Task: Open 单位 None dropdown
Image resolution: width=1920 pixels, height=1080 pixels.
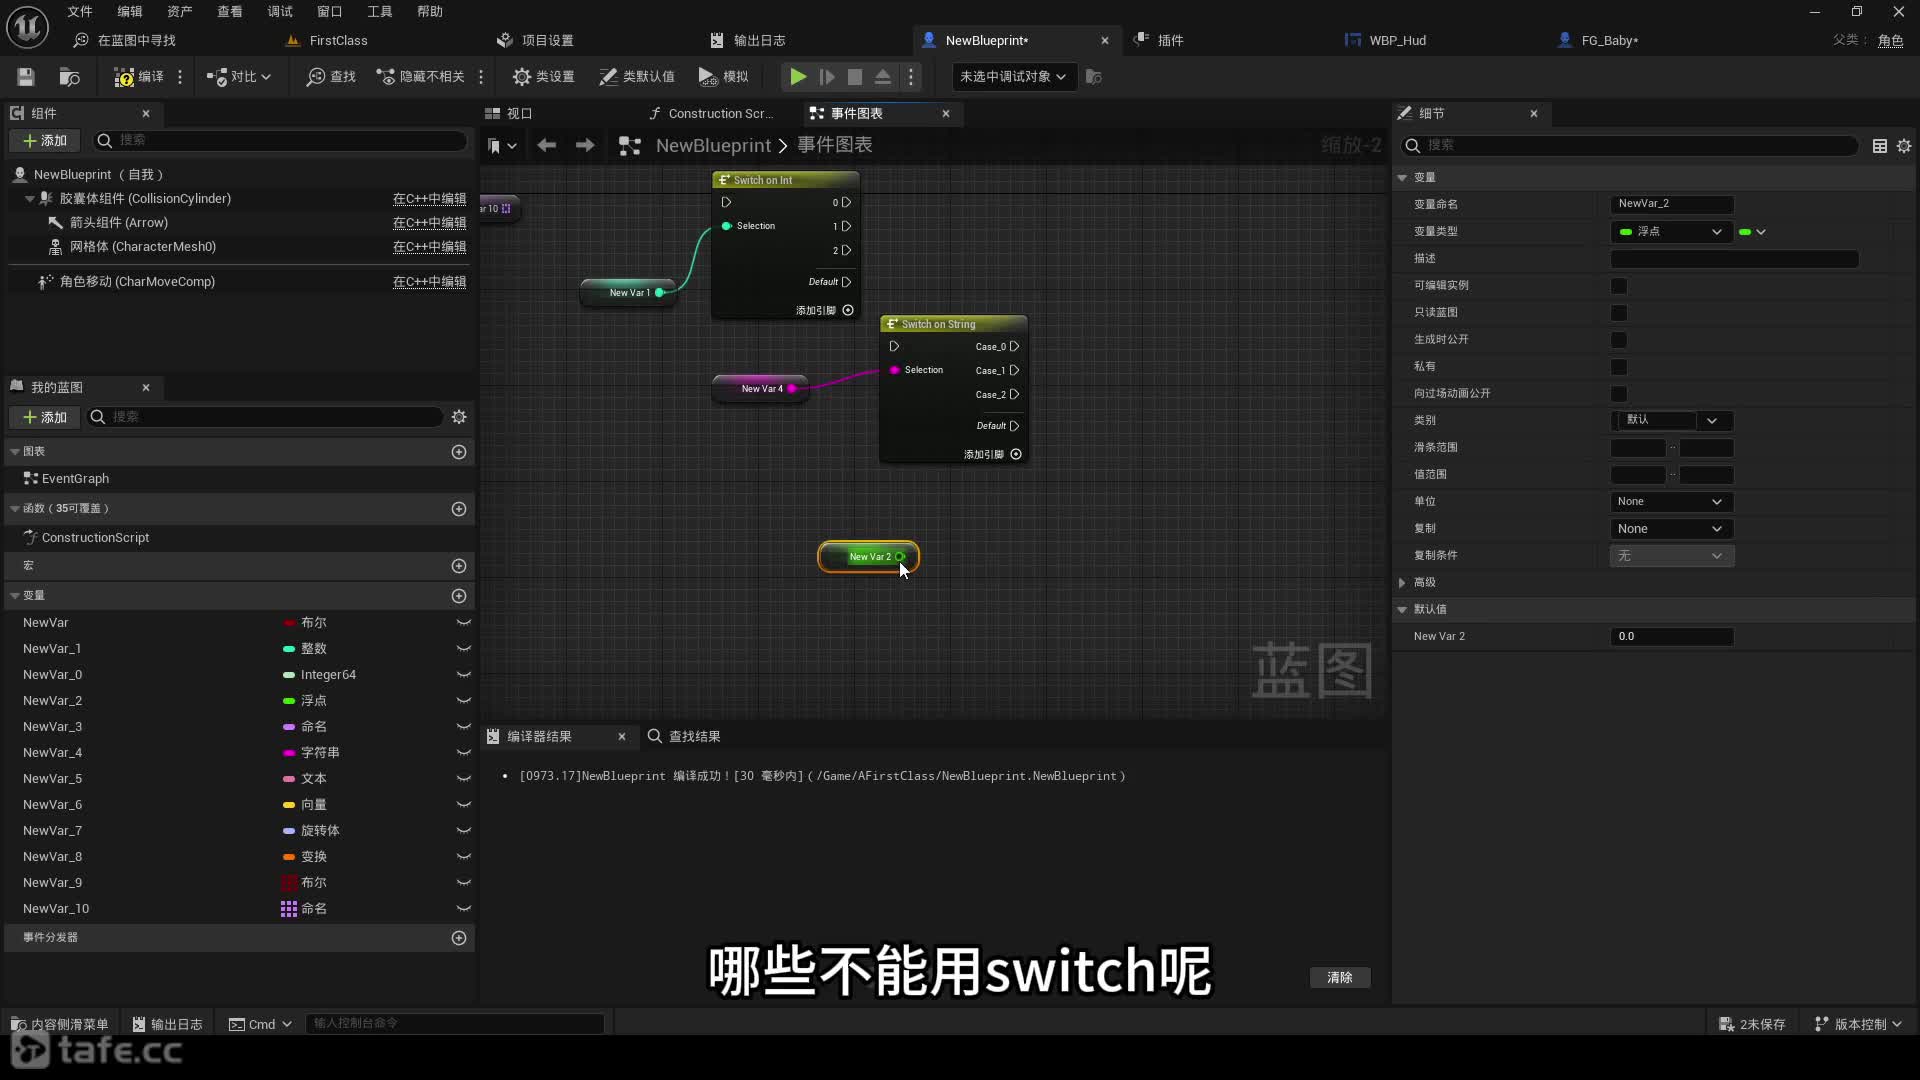Action: pyautogui.click(x=1671, y=502)
